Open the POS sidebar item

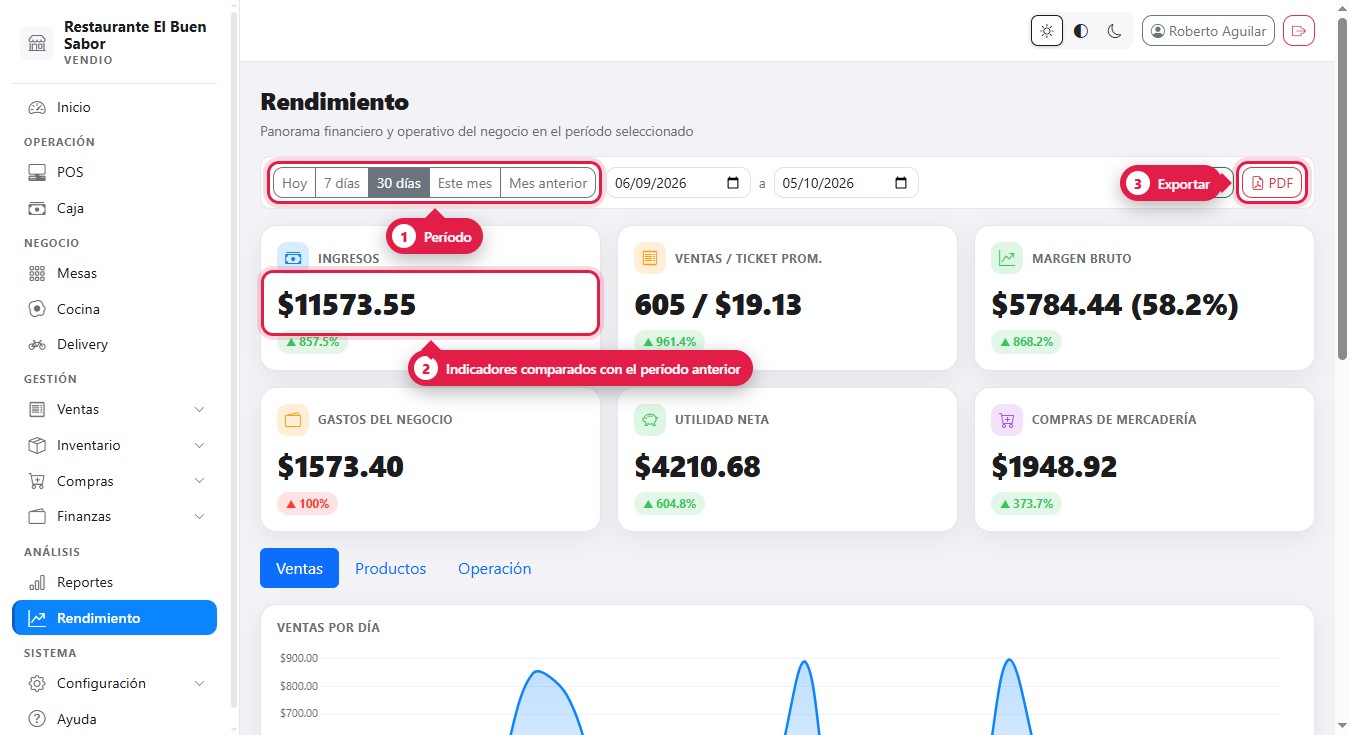tap(114, 172)
